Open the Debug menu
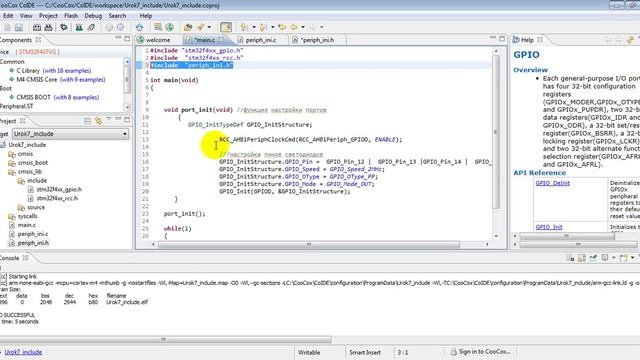 click(93, 16)
